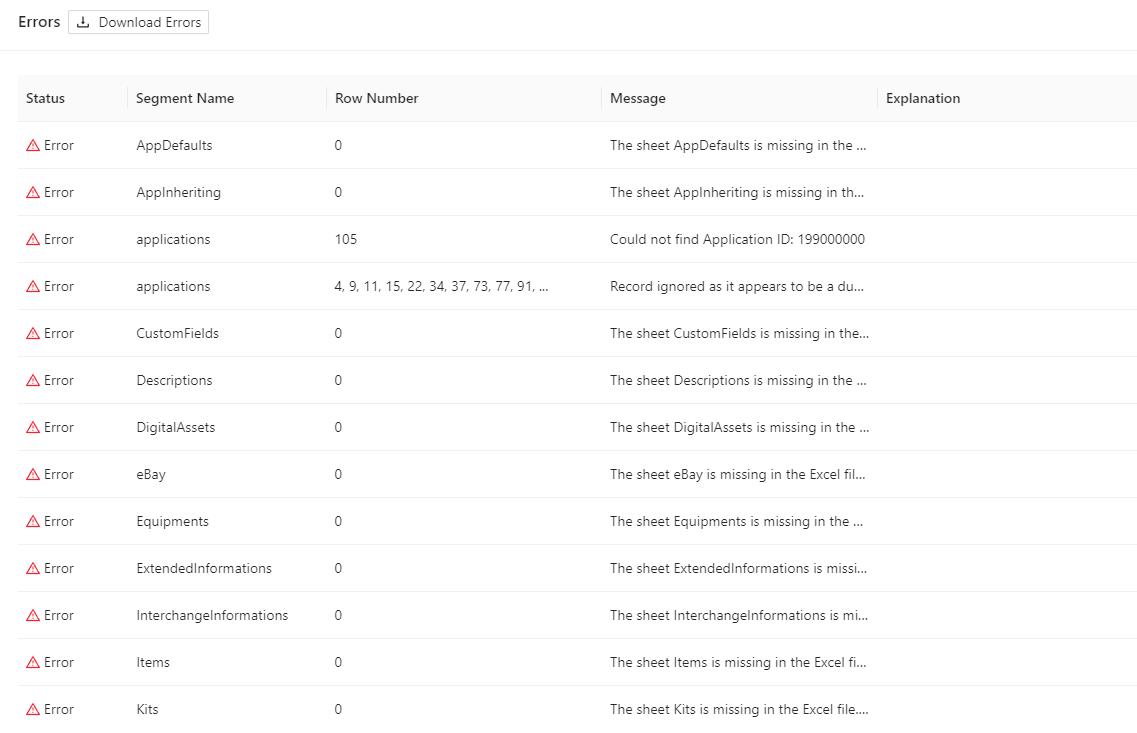The height and width of the screenshot is (733, 1137).
Task: Click the Explanation column header
Action: coord(922,98)
